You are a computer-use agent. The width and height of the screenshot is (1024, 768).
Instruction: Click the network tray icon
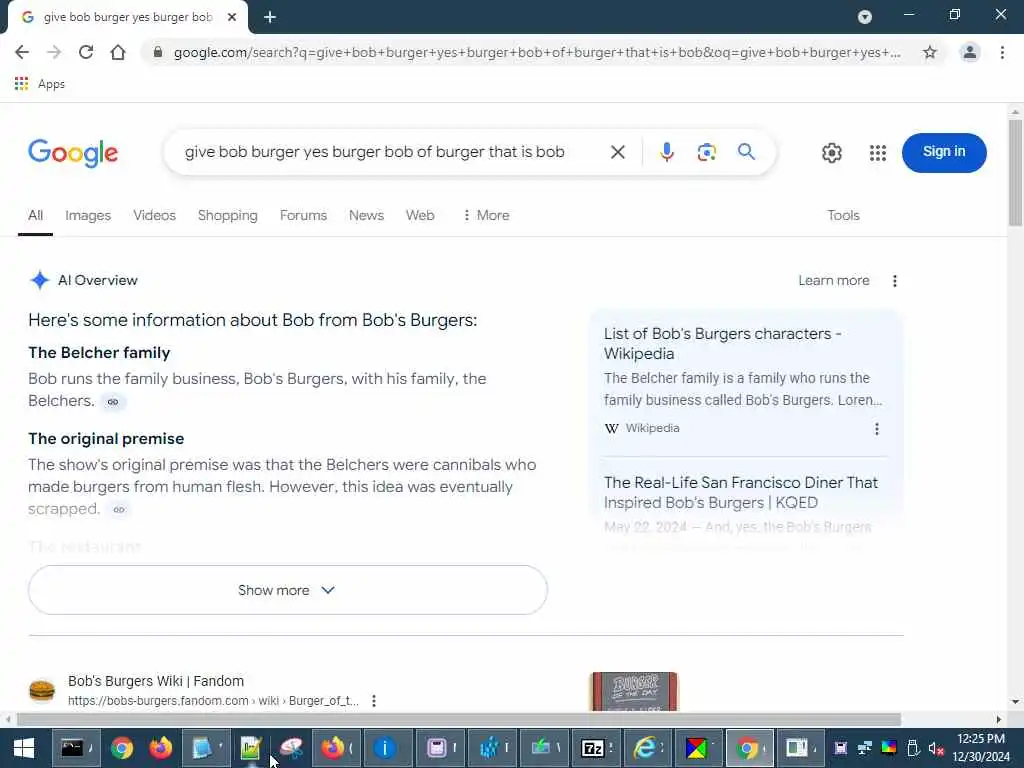[x=865, y=748]
